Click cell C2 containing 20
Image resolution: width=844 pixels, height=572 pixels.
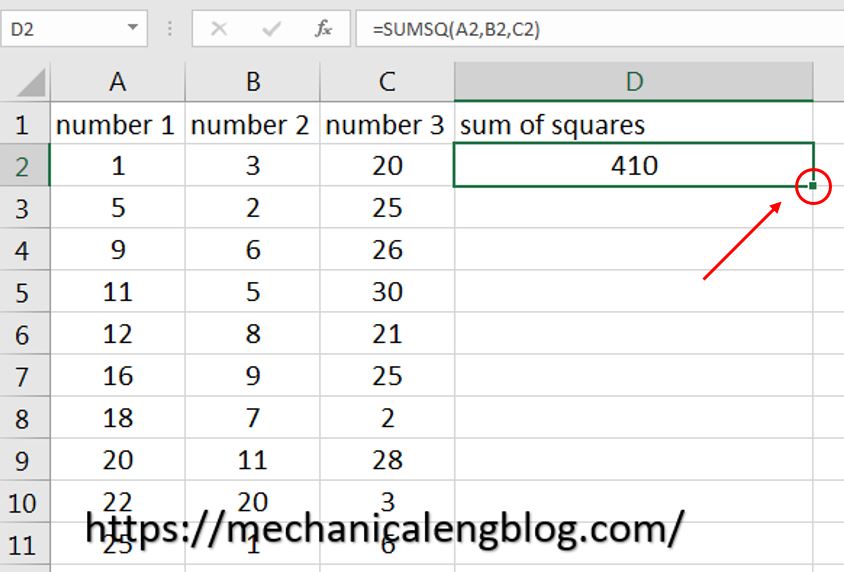pos(387,165)
